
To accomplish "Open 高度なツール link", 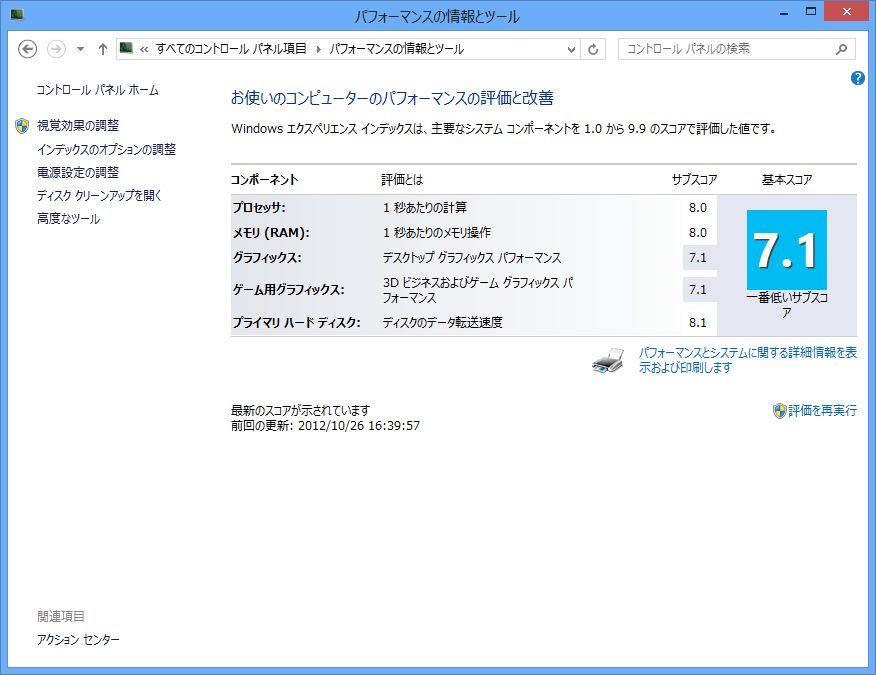I will (x=68, y=219).
